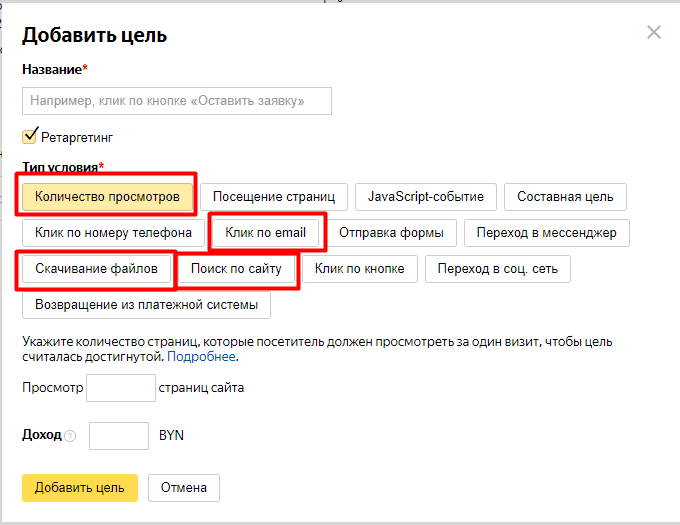Pick Составная цель condition type
Screen dimensions: 680x525
(x=565, y=197)
